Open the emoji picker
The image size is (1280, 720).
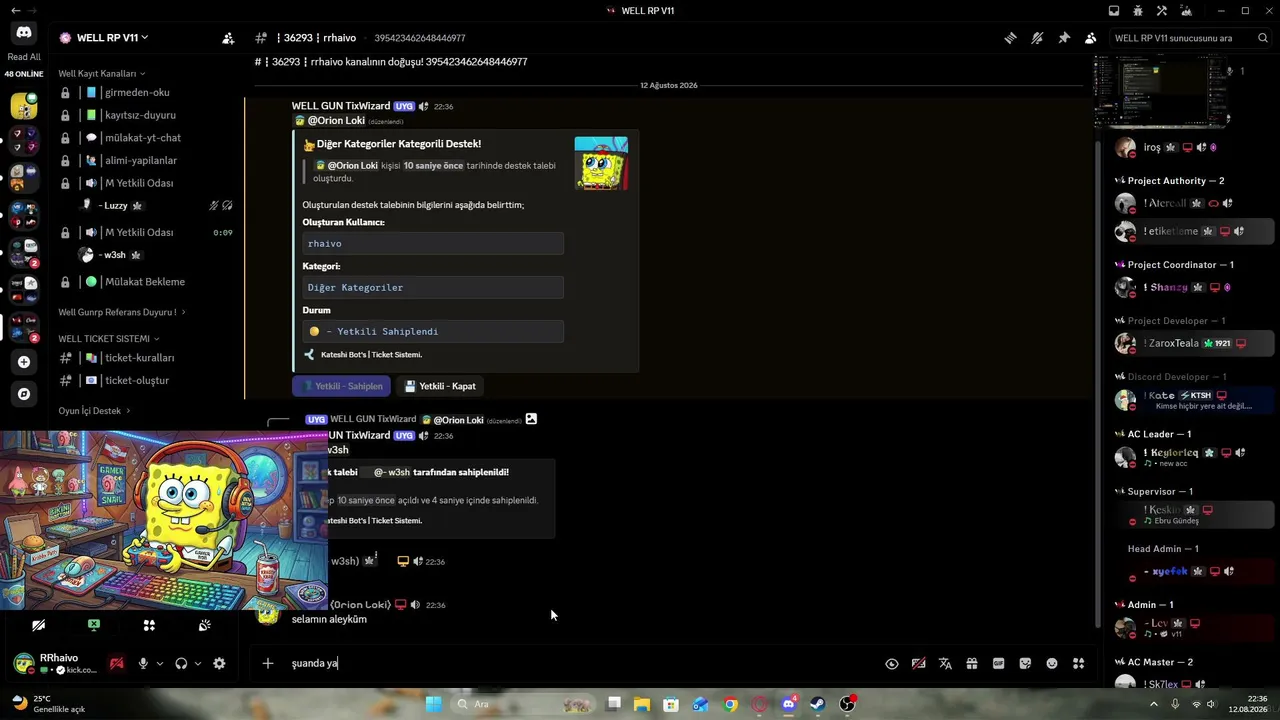click(1052, 663)
